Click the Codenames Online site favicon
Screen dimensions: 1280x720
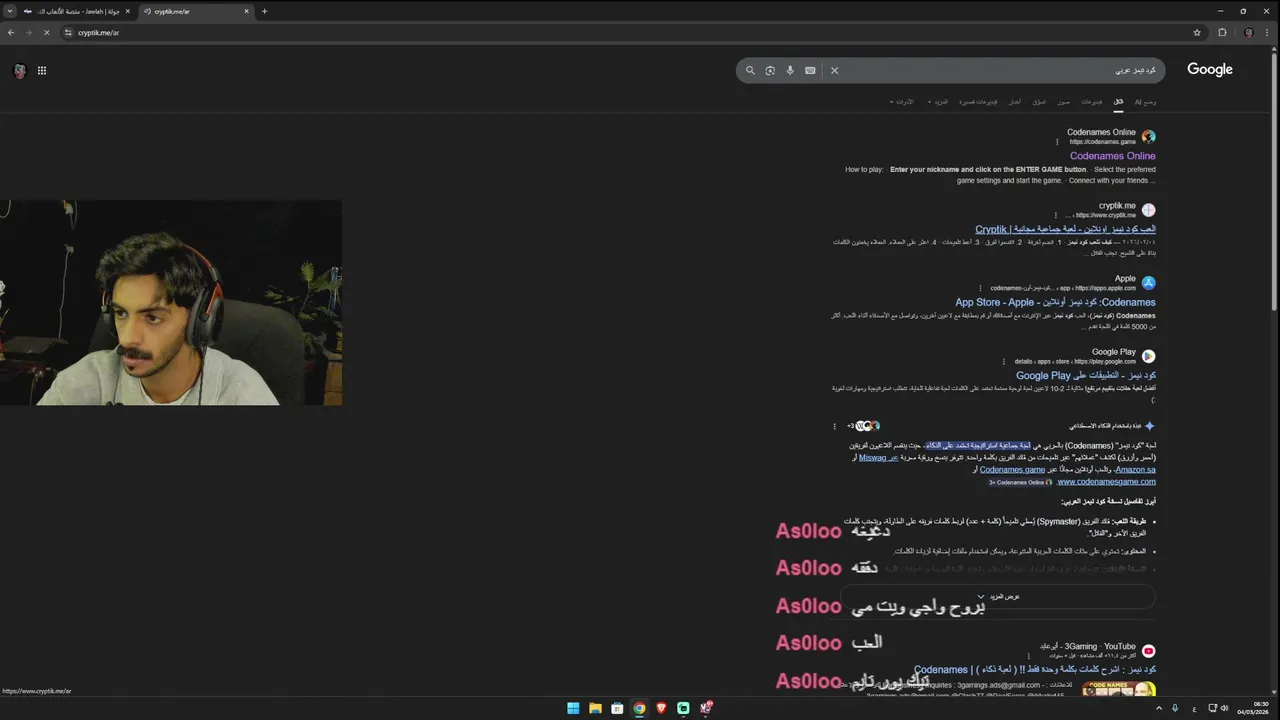[1148, 137]
